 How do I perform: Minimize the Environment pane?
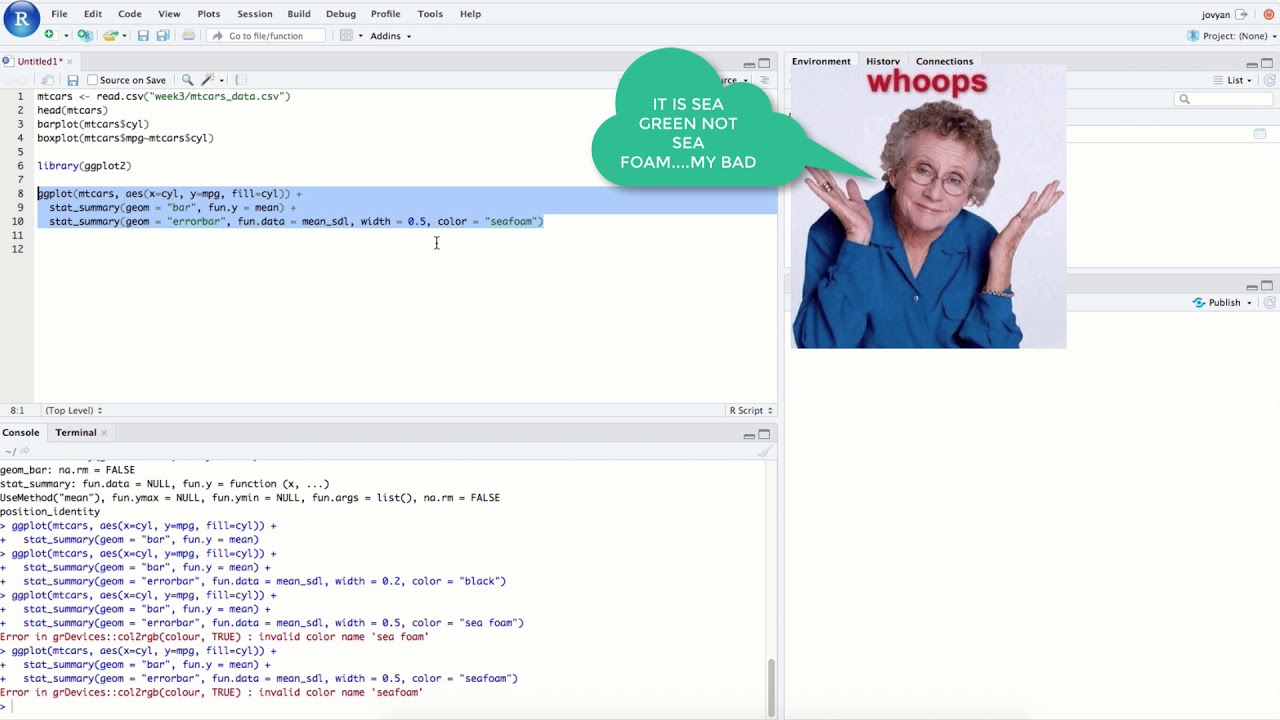[x=1251, y=63]
